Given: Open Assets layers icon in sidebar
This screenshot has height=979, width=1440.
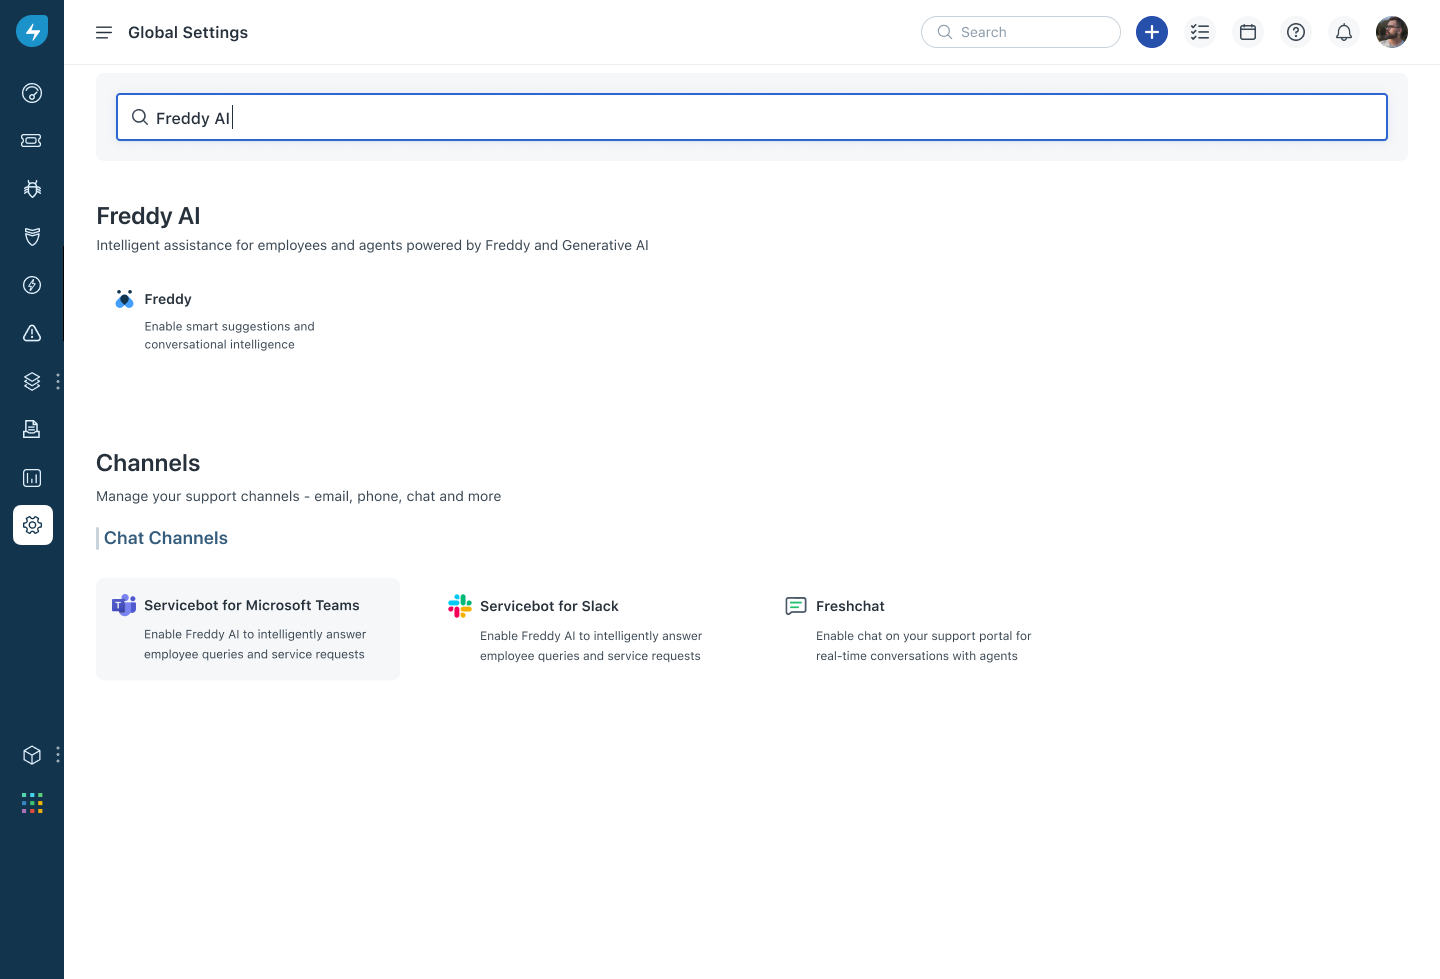Looking at the screenshot, I should point(32,381).
